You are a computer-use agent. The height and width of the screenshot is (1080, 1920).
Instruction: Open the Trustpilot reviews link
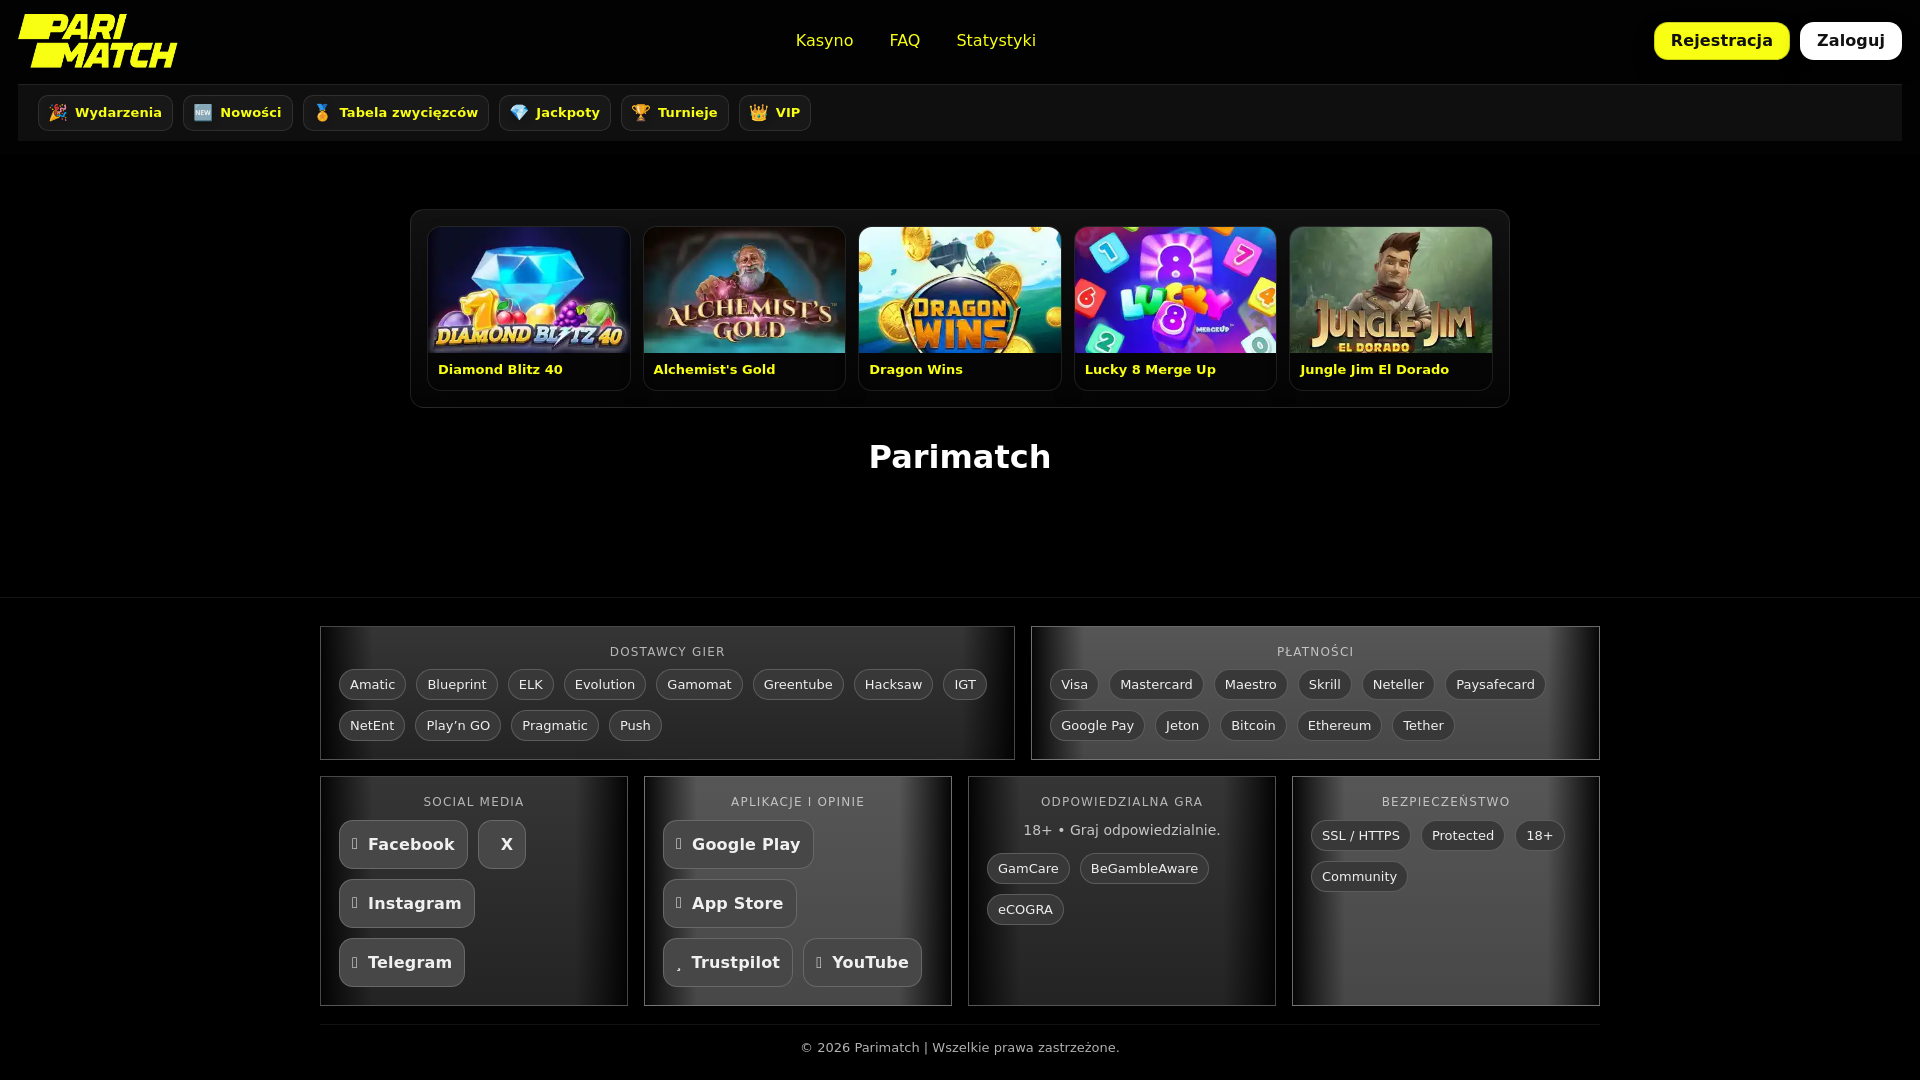(728, 963)
